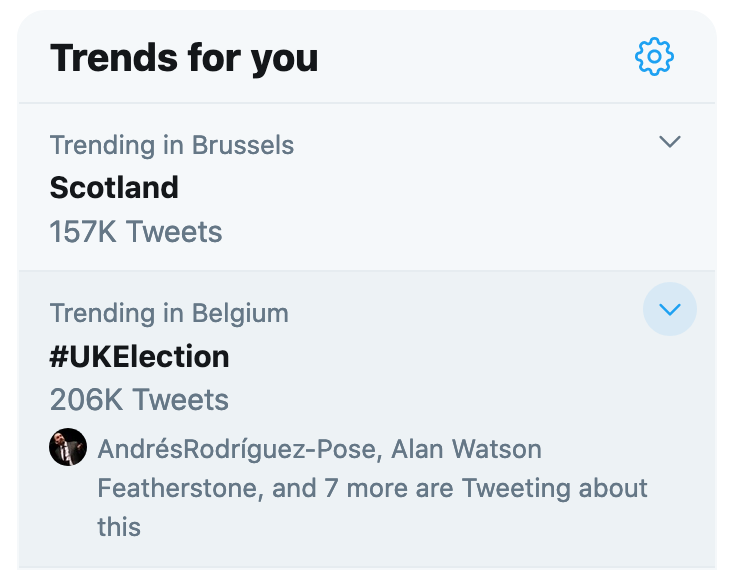742x570 pixels.
Task: Click the "Trends for you" heading
Action: click(184, 58)
